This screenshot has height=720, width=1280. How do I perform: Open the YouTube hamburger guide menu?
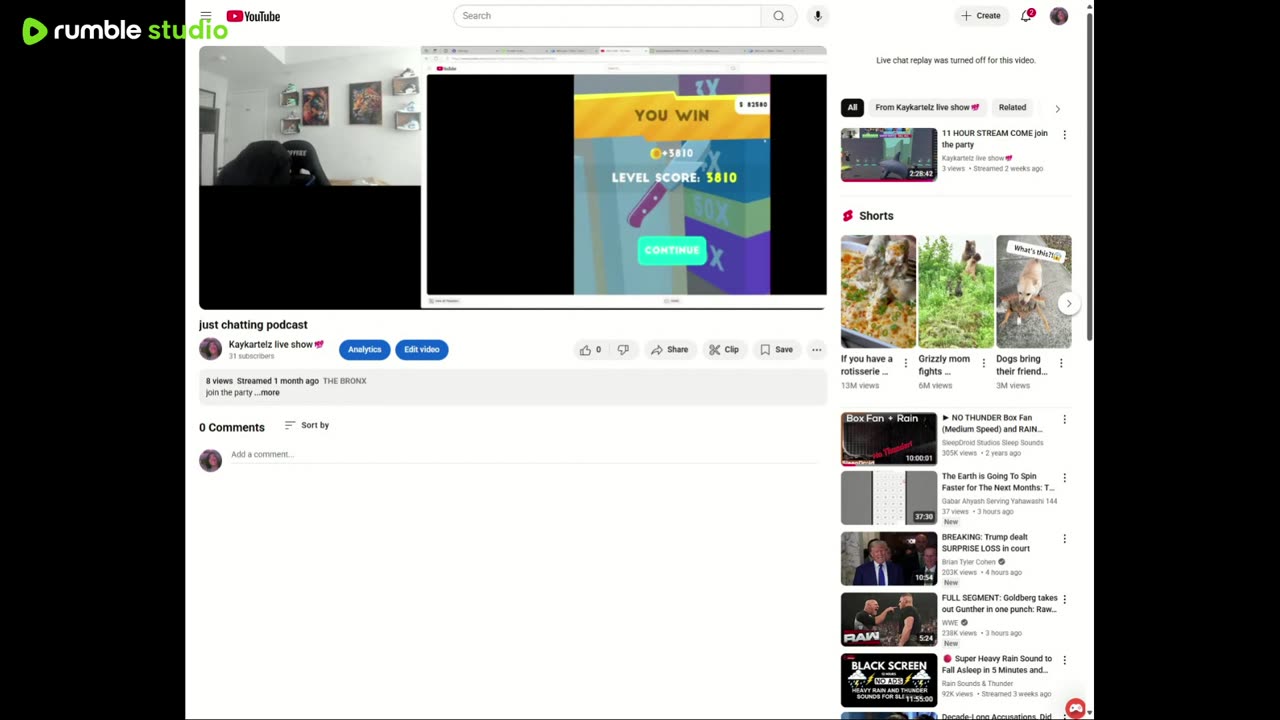pos(206,16)
